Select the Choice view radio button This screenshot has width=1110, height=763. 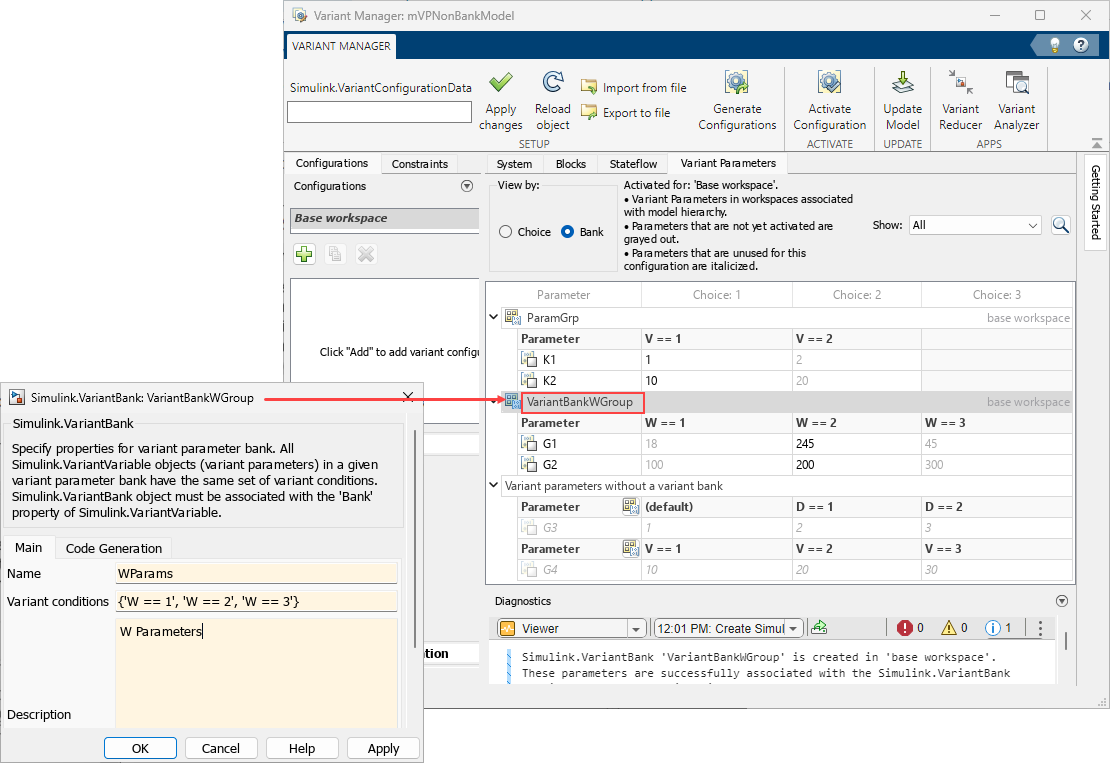(506, 232)
